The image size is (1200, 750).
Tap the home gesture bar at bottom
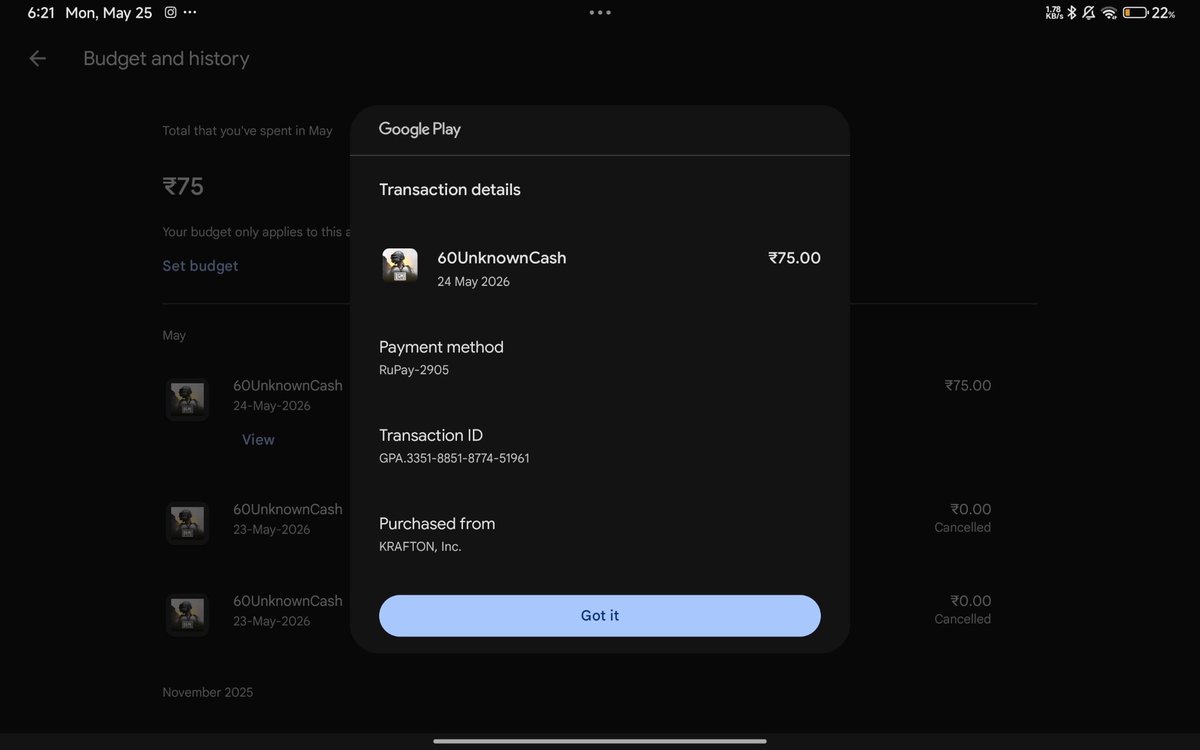pyautogui.click(x=600, y=741)
